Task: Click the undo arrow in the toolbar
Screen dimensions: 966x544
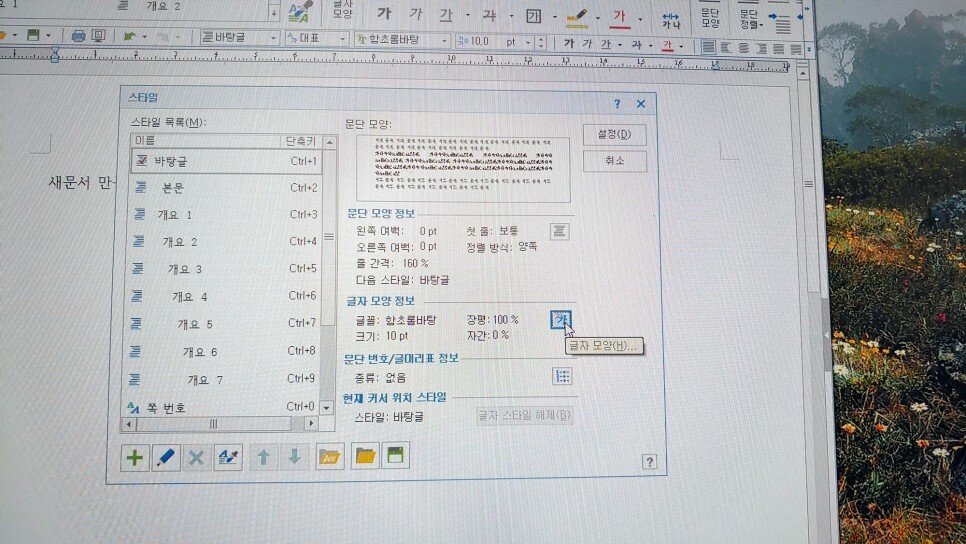Action: tap(129, 36)
